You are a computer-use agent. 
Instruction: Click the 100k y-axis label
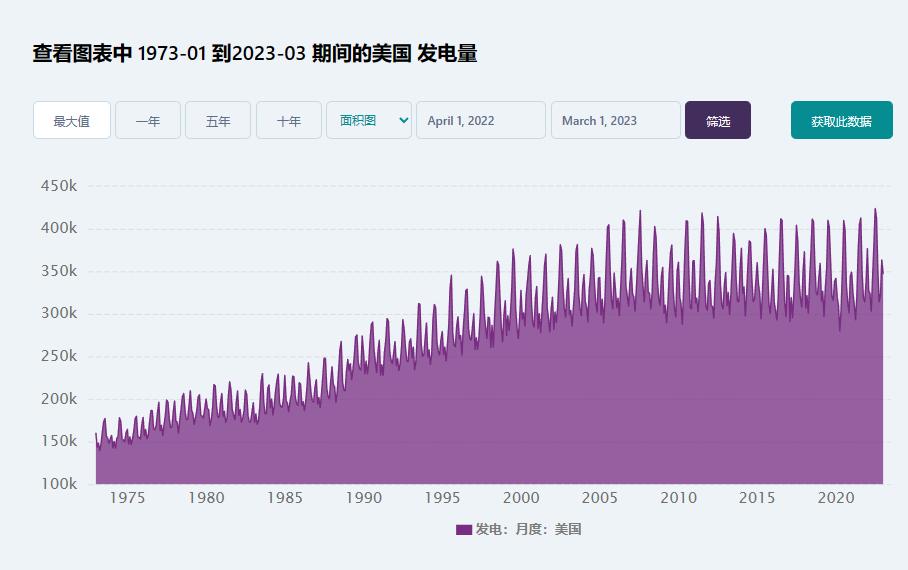click(58, 483)
